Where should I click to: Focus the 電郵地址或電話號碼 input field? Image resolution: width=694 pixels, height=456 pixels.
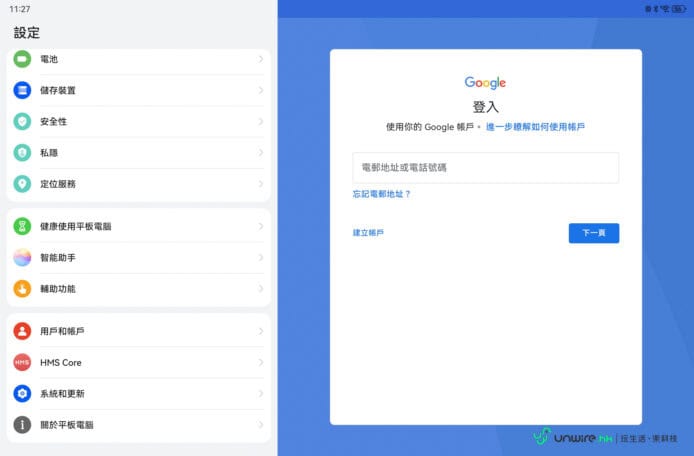pyautogui.click(x=485, y=167)
